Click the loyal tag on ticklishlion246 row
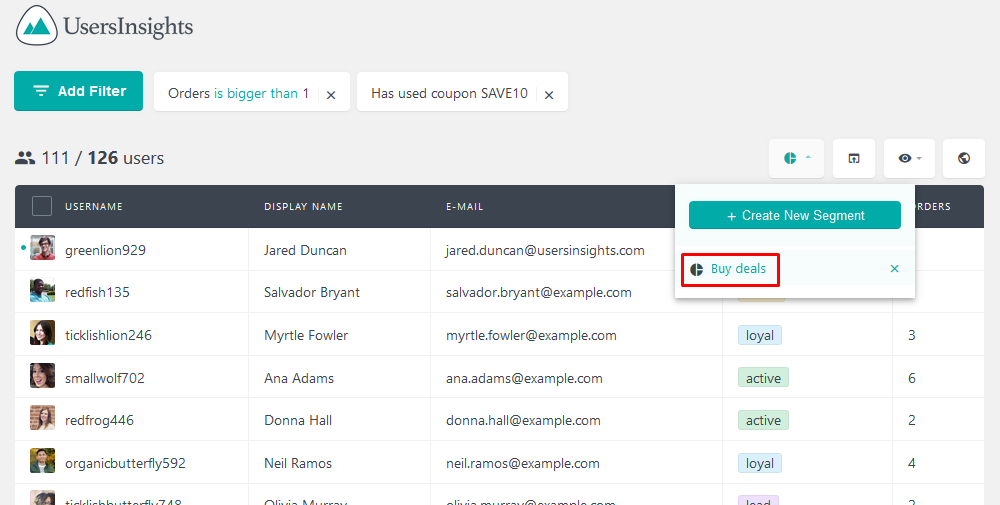1000x505 pixels. pos(760,335)
